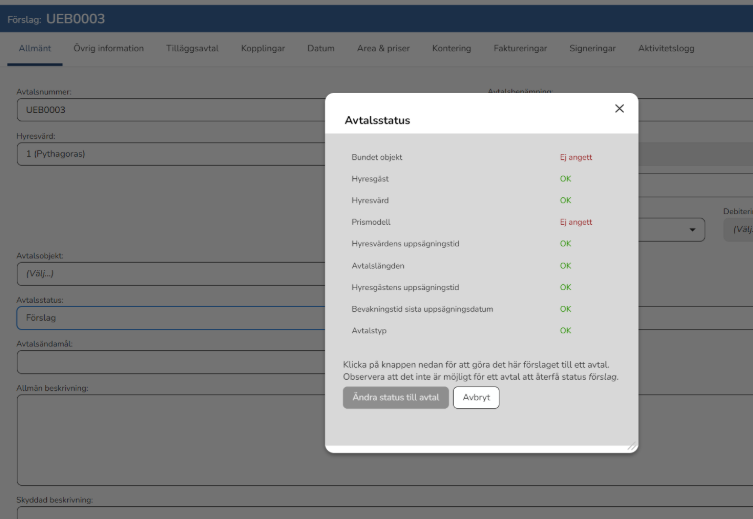The width and height of the screenshot is (753, 519).
Task: Open the Signeringar tab
Action: (591, 48)
